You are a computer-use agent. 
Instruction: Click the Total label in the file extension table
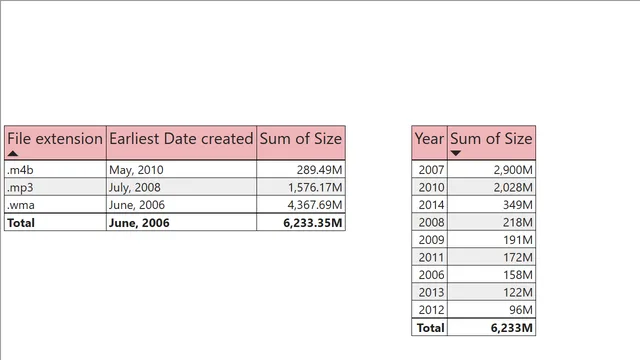tap(21, 223)
